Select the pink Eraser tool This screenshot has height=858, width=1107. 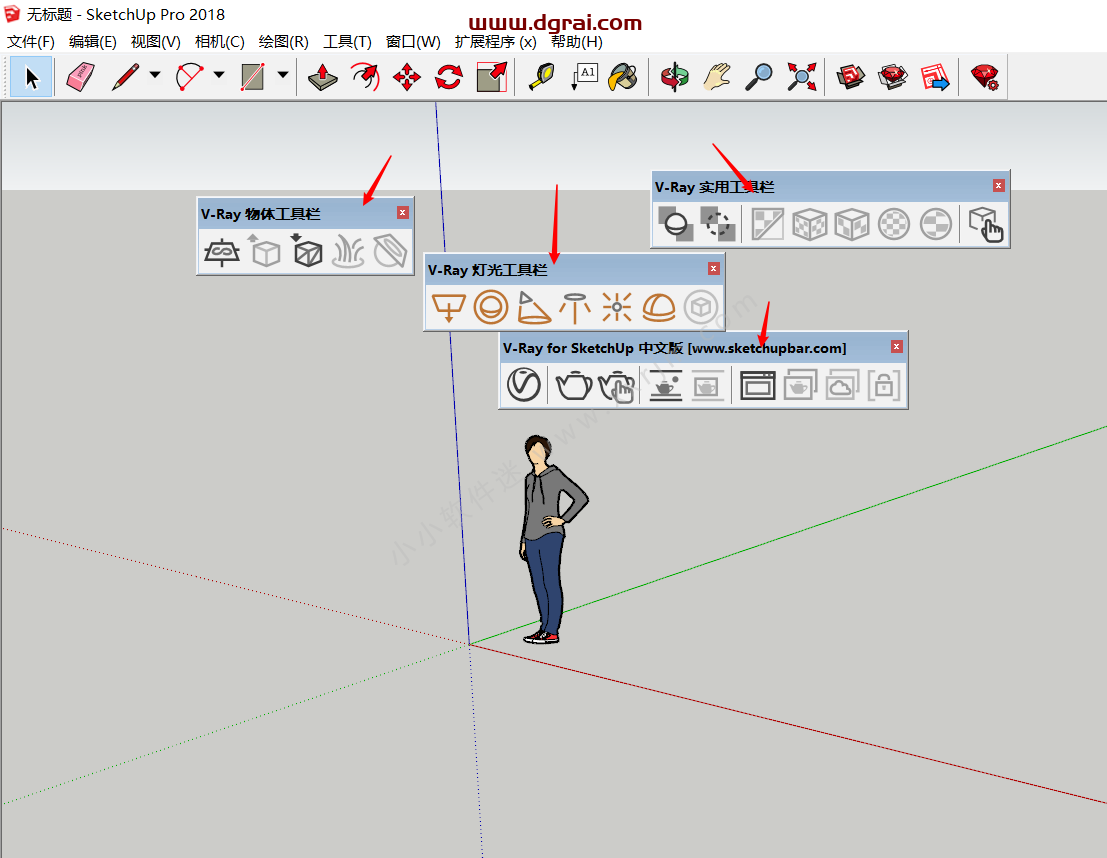click(x=80, y=77)
